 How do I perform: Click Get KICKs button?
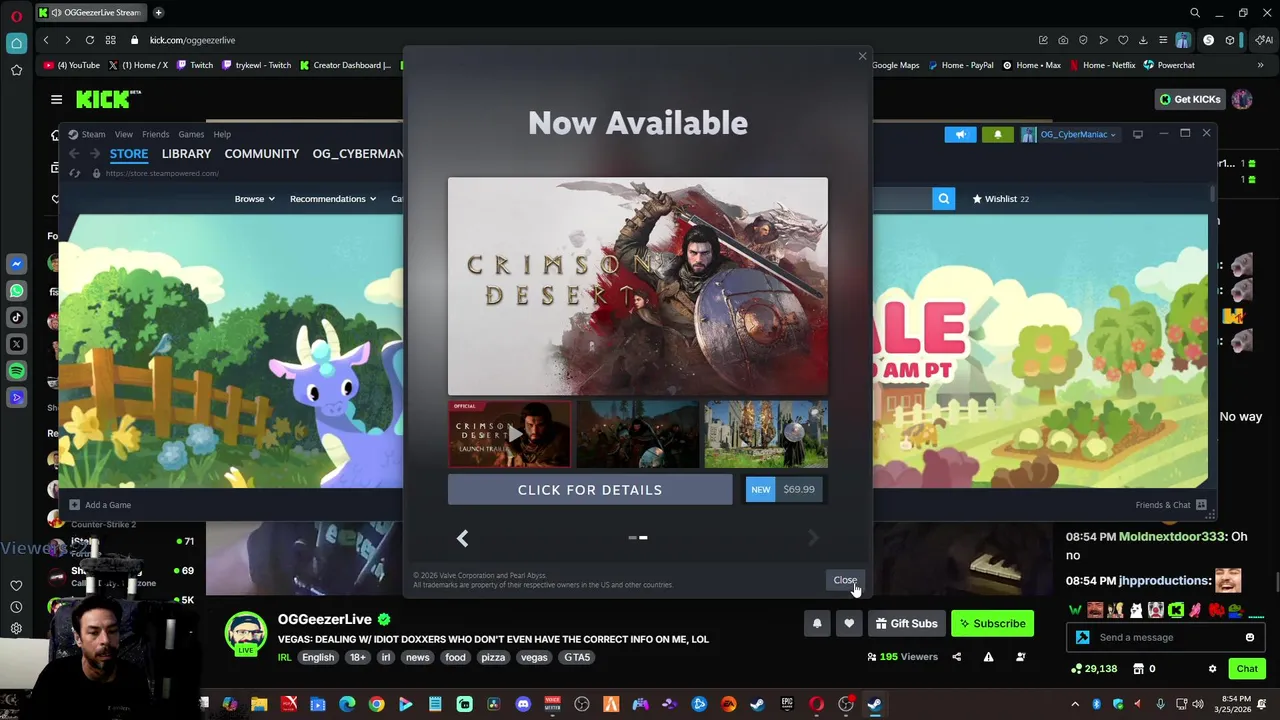coord(1190,99)
